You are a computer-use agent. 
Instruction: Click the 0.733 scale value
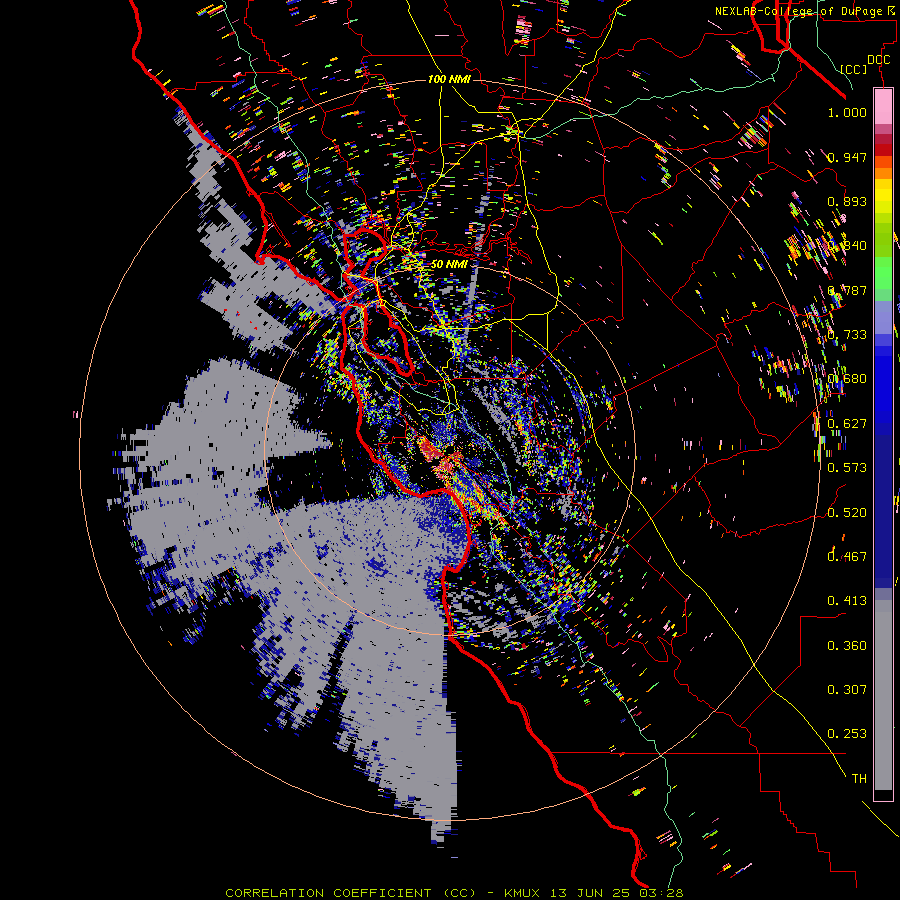847,335
